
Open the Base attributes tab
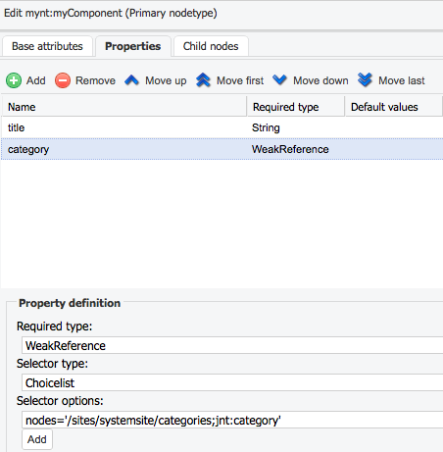pyautogui.click(x=47, y=46)
